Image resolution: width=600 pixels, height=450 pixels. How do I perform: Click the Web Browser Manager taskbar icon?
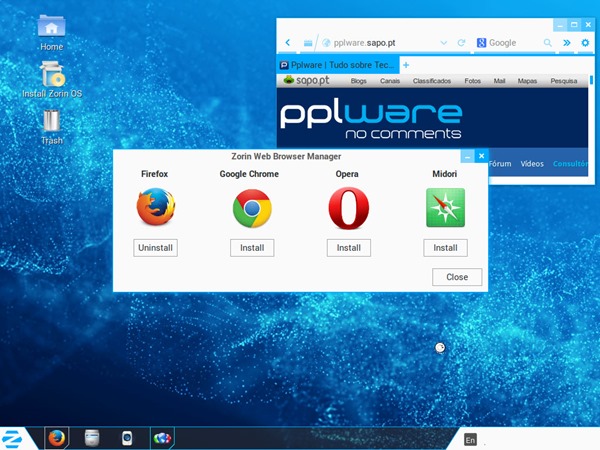tap(162, 438)
